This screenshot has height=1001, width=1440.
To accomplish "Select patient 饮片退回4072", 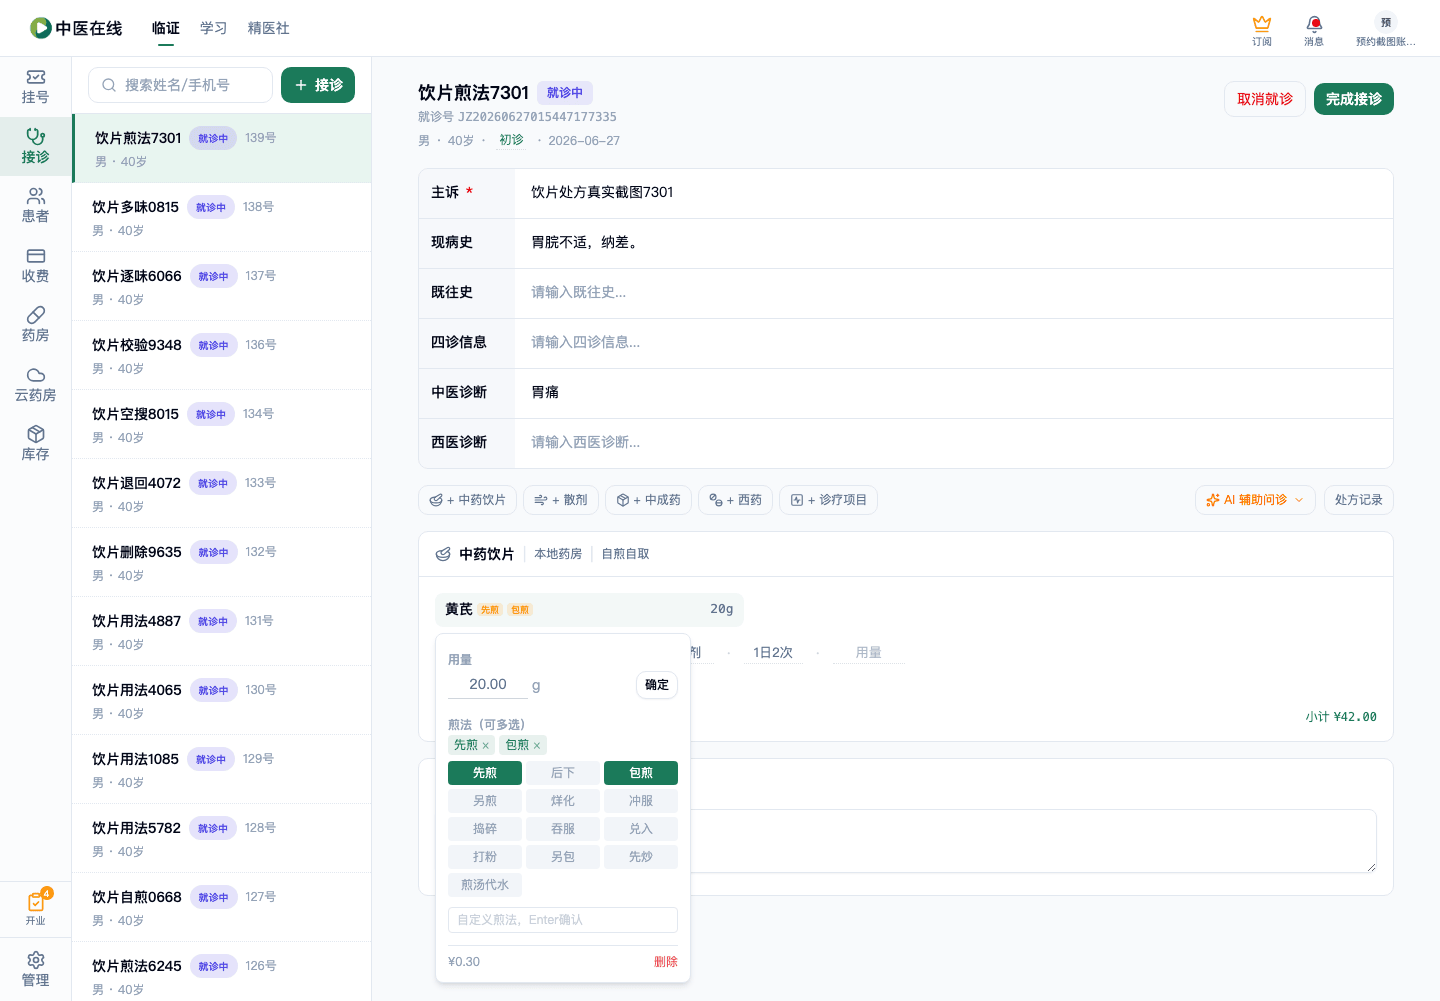I will (221, 493).
